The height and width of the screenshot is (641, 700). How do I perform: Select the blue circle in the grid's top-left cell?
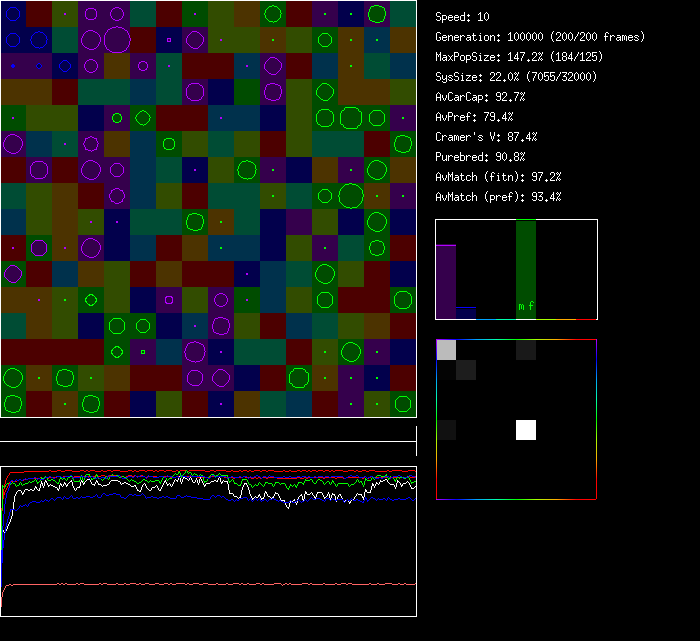tap(13, 14)
